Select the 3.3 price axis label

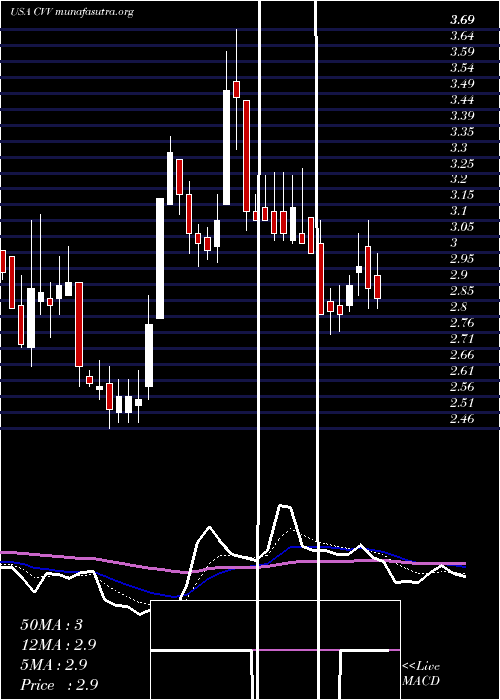(x=459, y=147)
